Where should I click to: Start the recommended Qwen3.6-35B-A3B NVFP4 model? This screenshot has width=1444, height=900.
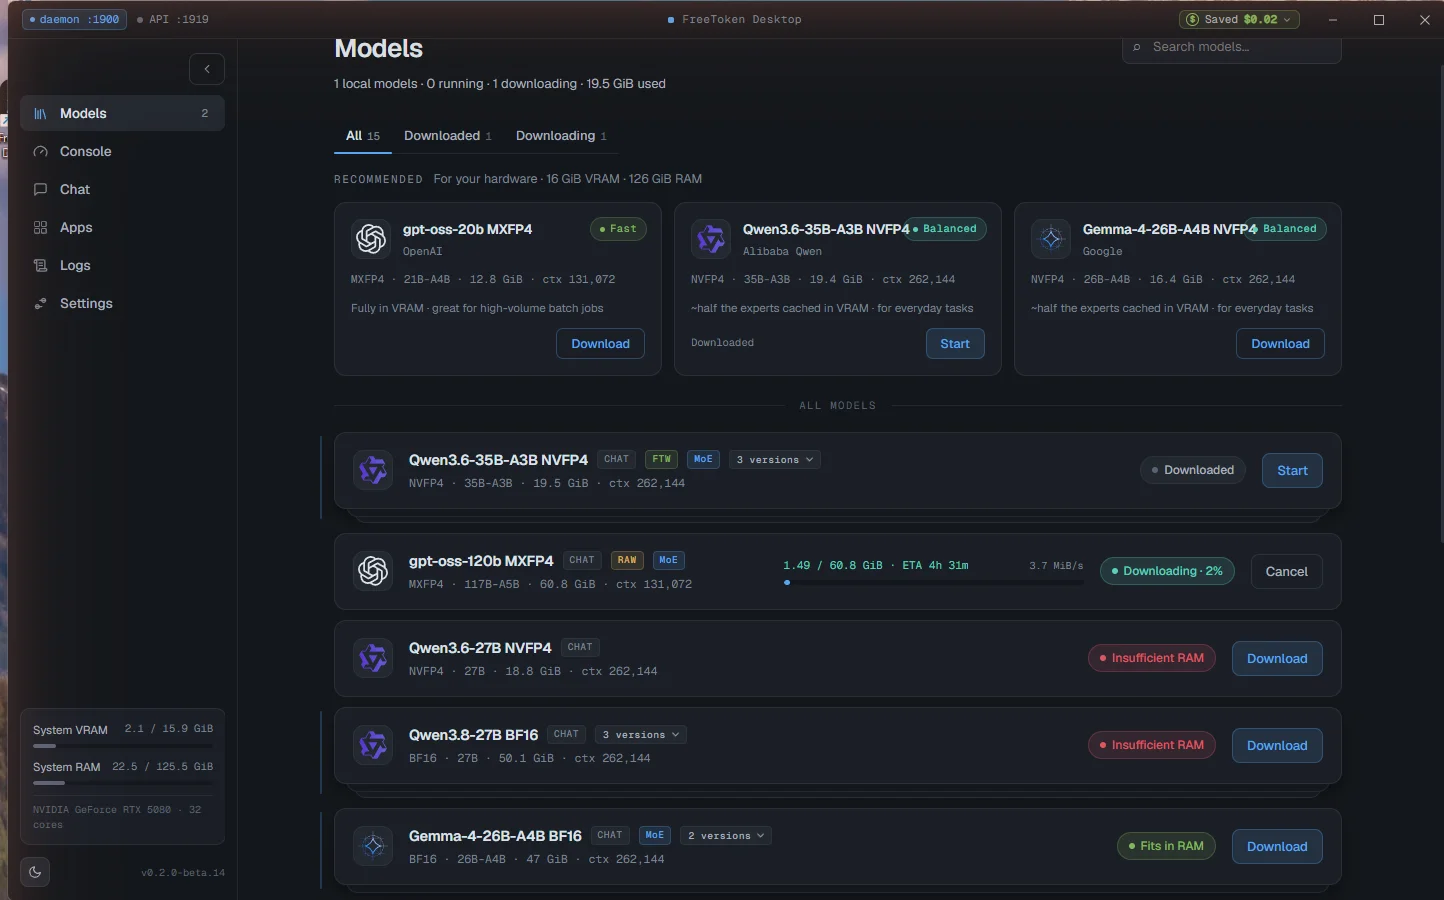[x=955, y=344]
